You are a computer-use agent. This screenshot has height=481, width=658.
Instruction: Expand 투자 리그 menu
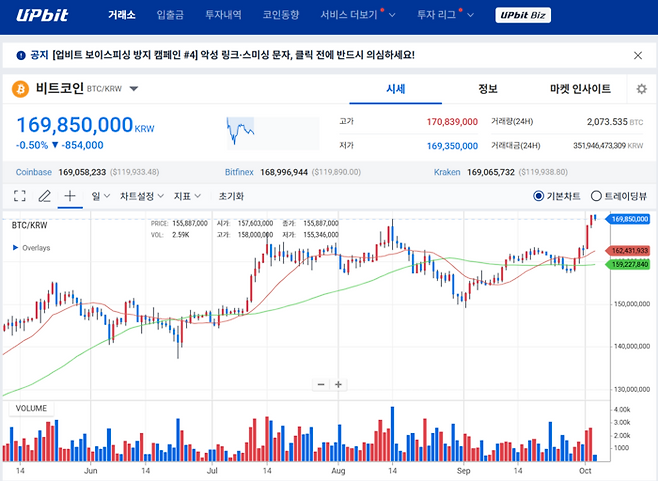click(x=445, y=15)
